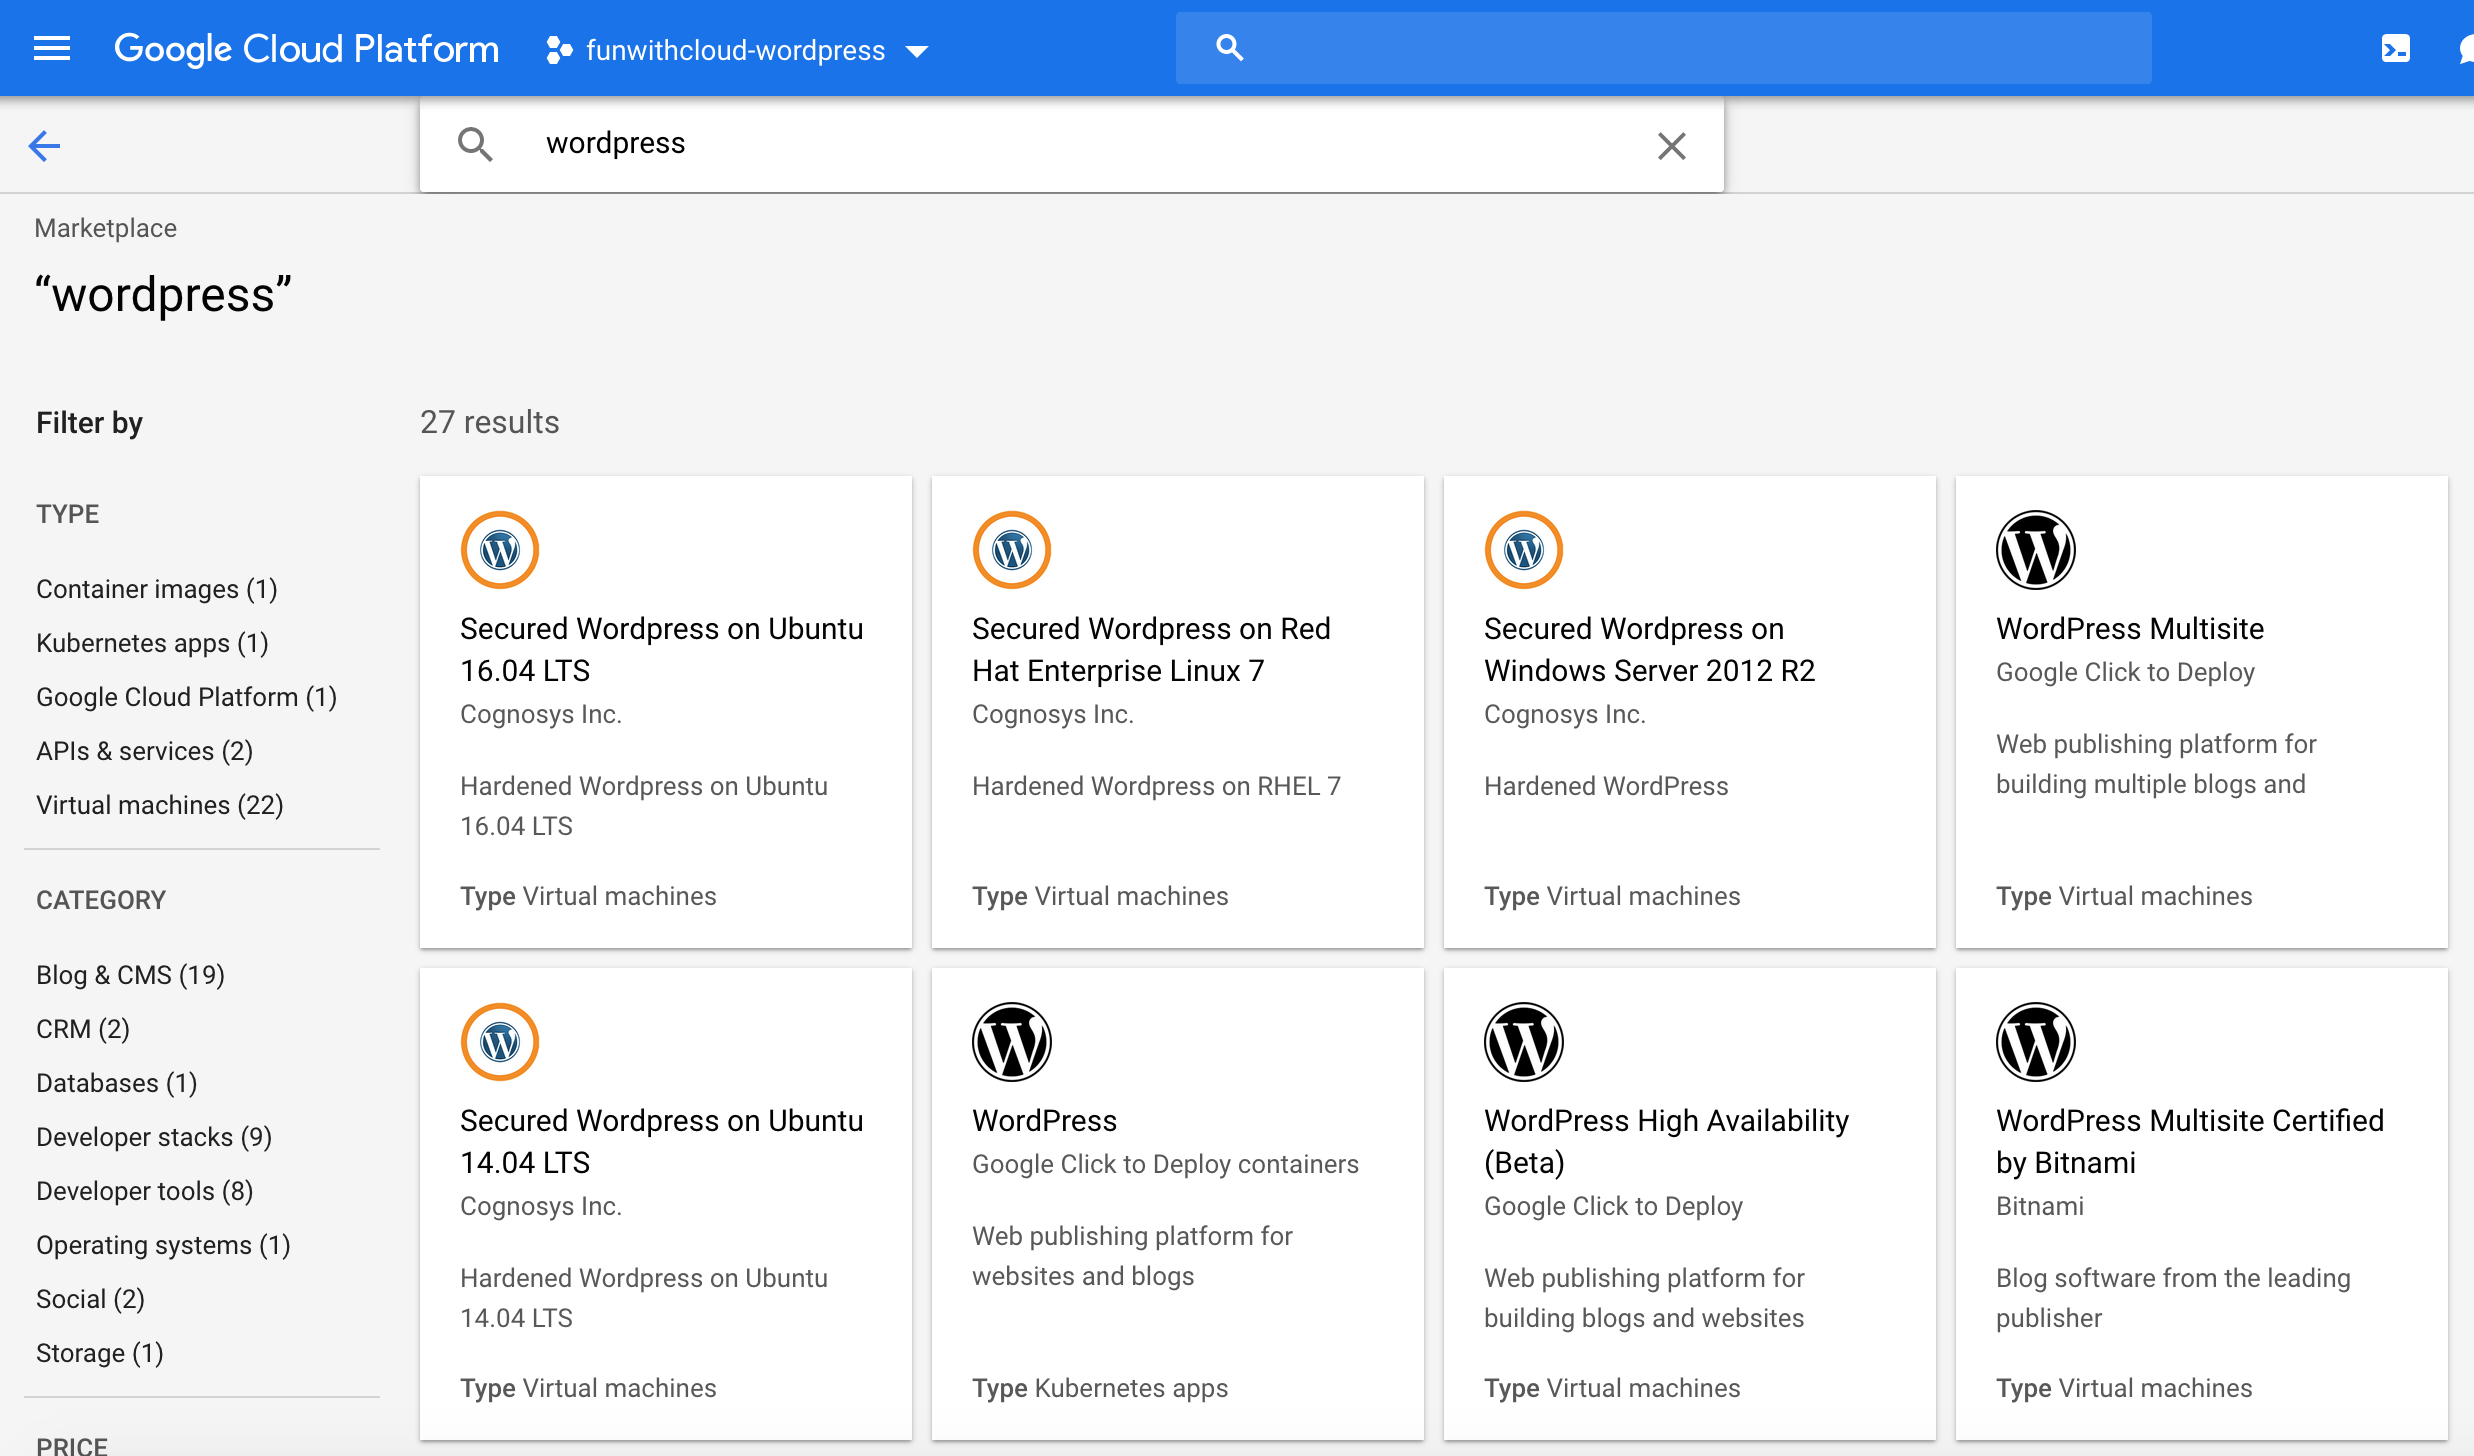
Task: Select the Container images filter
Action: (x=157, y=589)
